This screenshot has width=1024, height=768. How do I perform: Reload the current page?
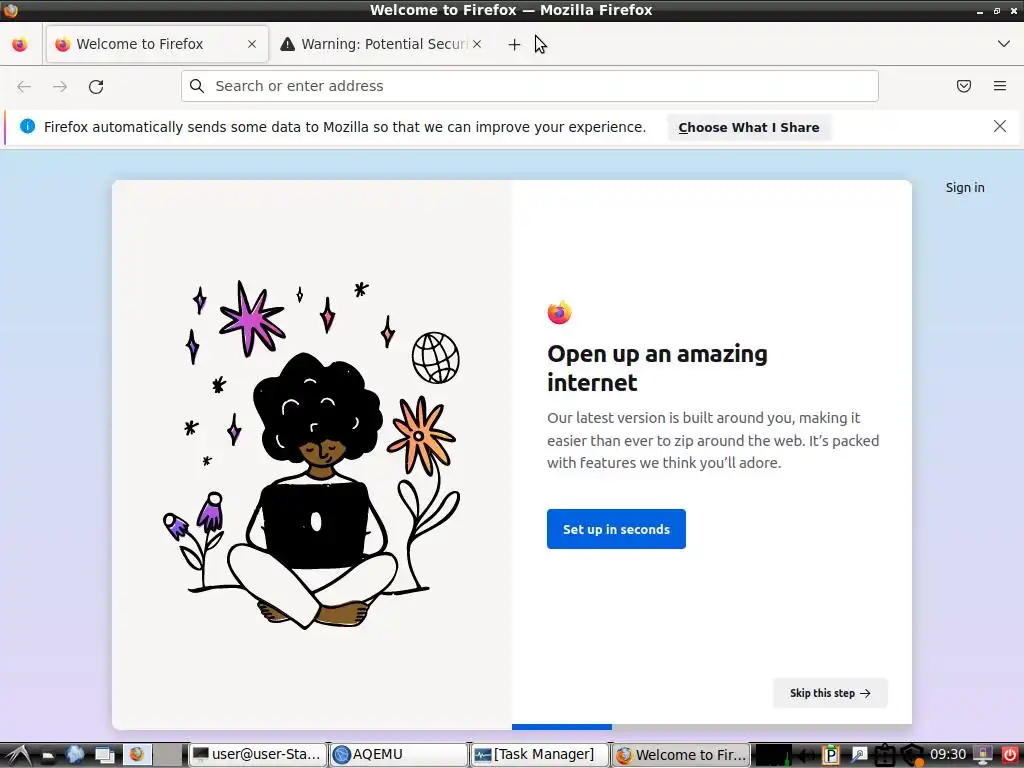[96, 86]
